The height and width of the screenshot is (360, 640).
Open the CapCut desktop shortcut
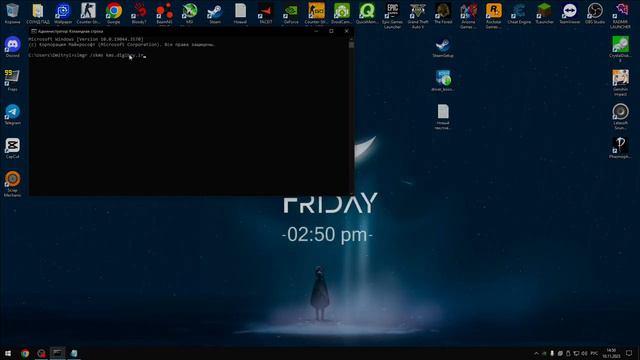12,148
